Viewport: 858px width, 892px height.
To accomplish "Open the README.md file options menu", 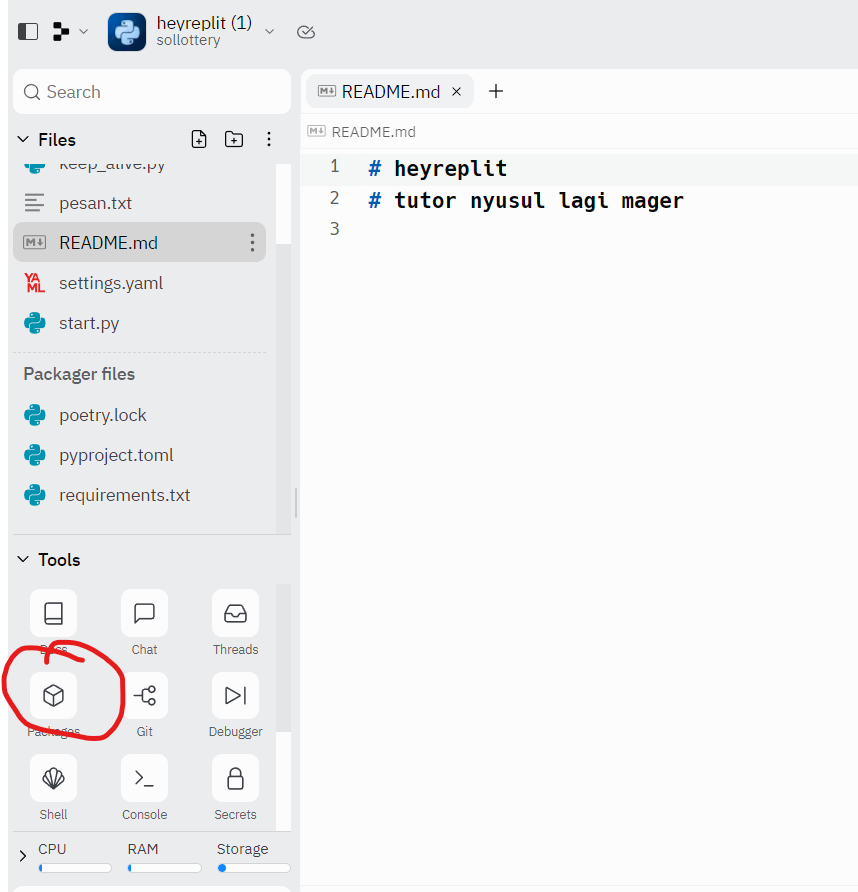I will pos(252,242).
